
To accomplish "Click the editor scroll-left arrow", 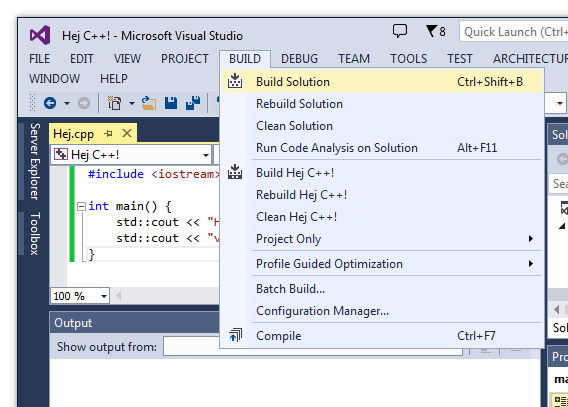I will 118,296.
